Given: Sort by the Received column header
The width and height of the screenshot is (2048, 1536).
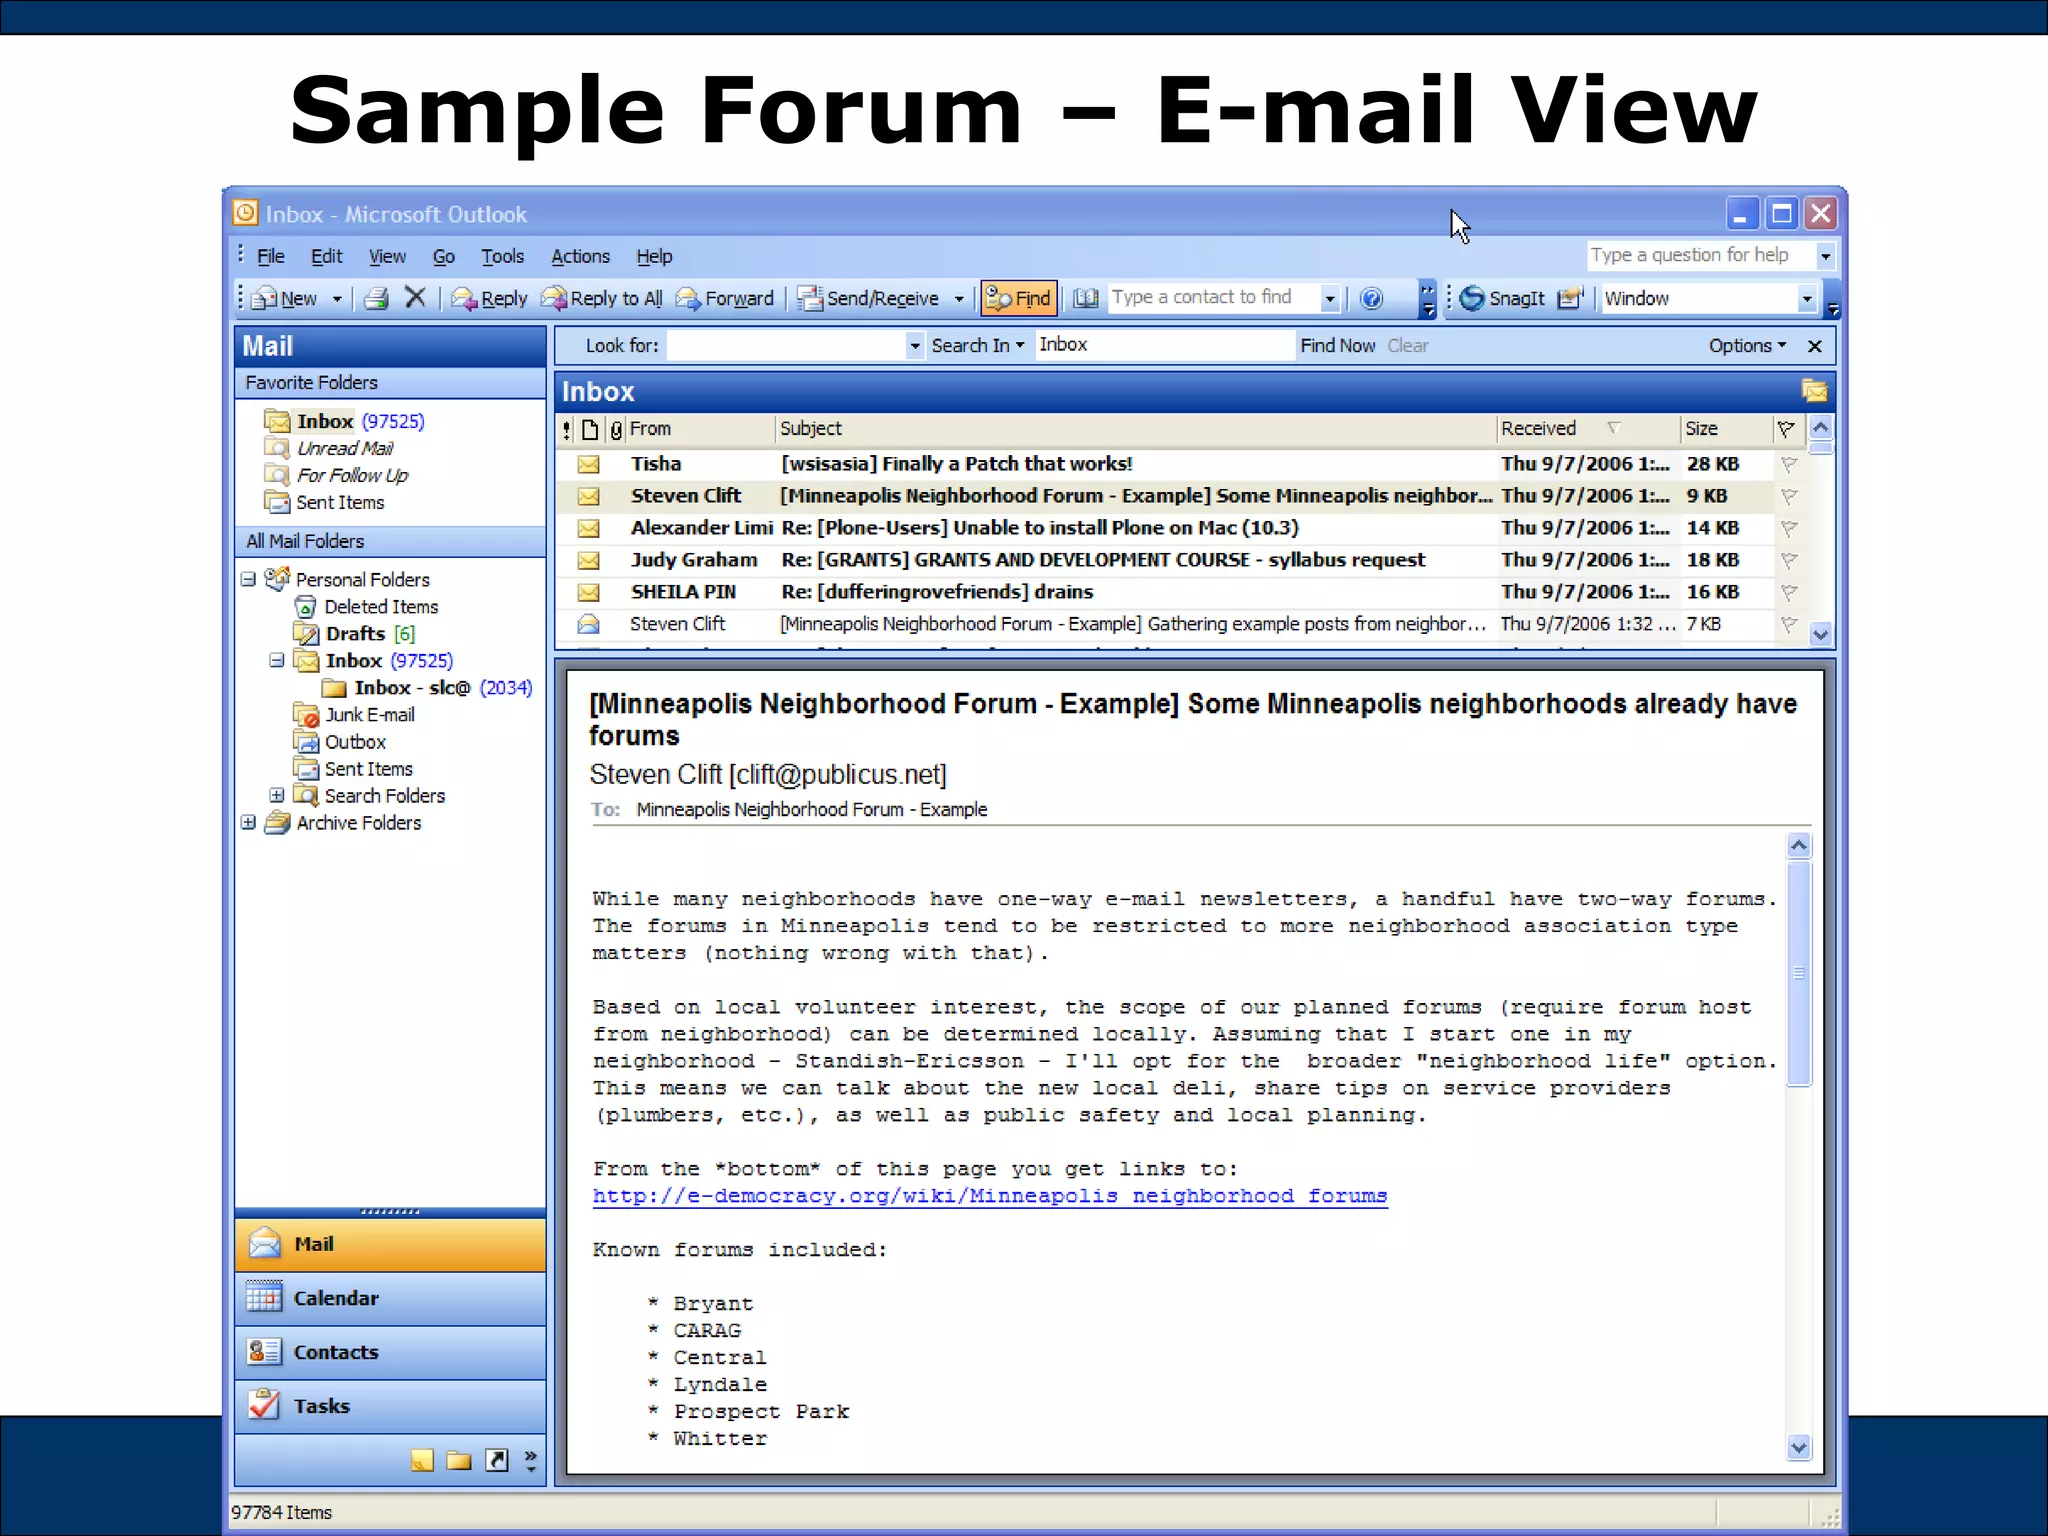Looking at the screenshot, I should (x=1587, y=429).
